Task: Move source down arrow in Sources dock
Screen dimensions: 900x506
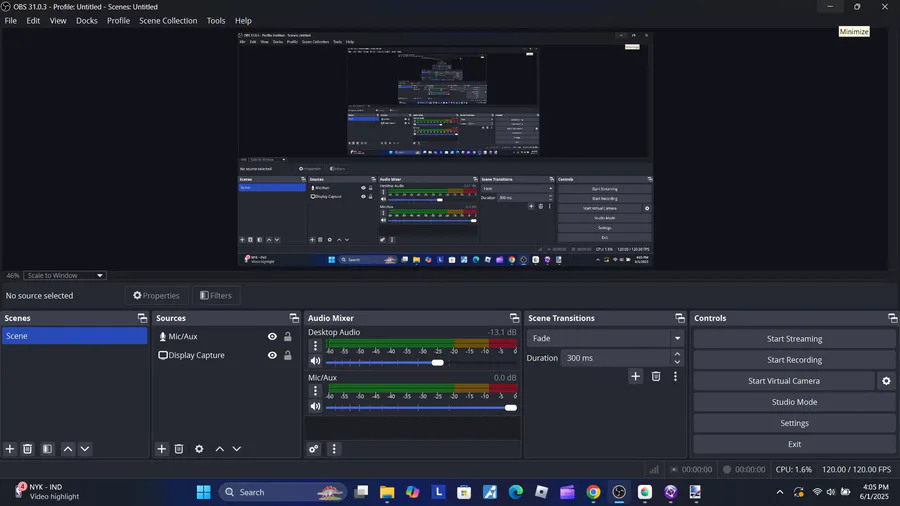Action: tap(236, 449)
